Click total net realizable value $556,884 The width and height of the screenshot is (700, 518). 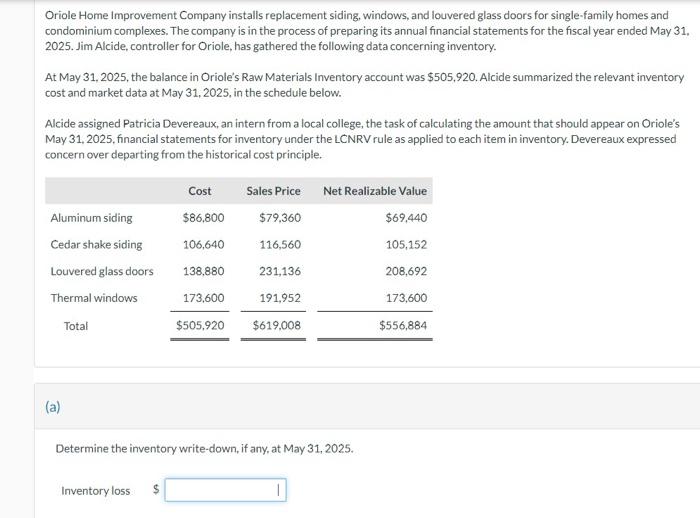coord(403,325)
